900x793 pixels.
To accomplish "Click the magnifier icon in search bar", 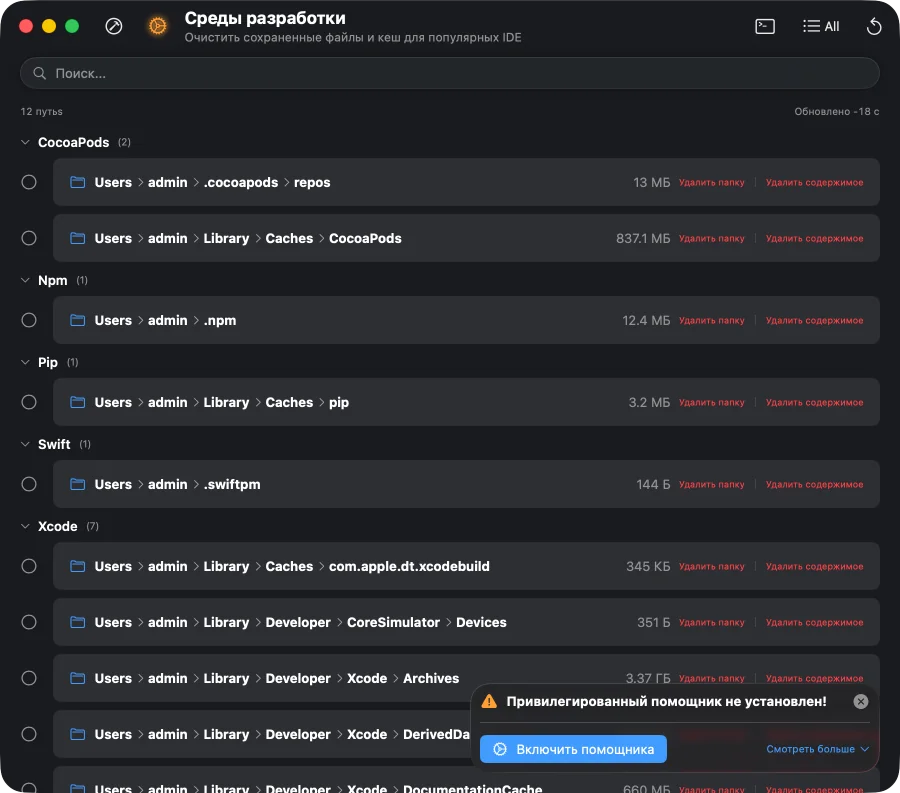I will pyautogui.click(x=39, y=73).
